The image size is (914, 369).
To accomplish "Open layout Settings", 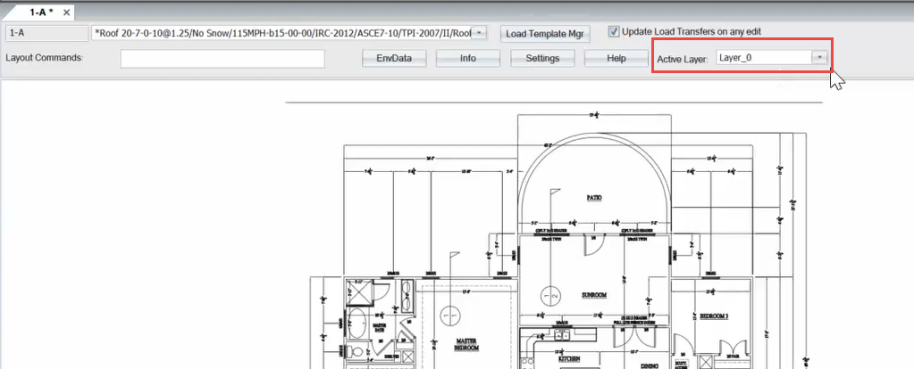I will pos(542,58).
